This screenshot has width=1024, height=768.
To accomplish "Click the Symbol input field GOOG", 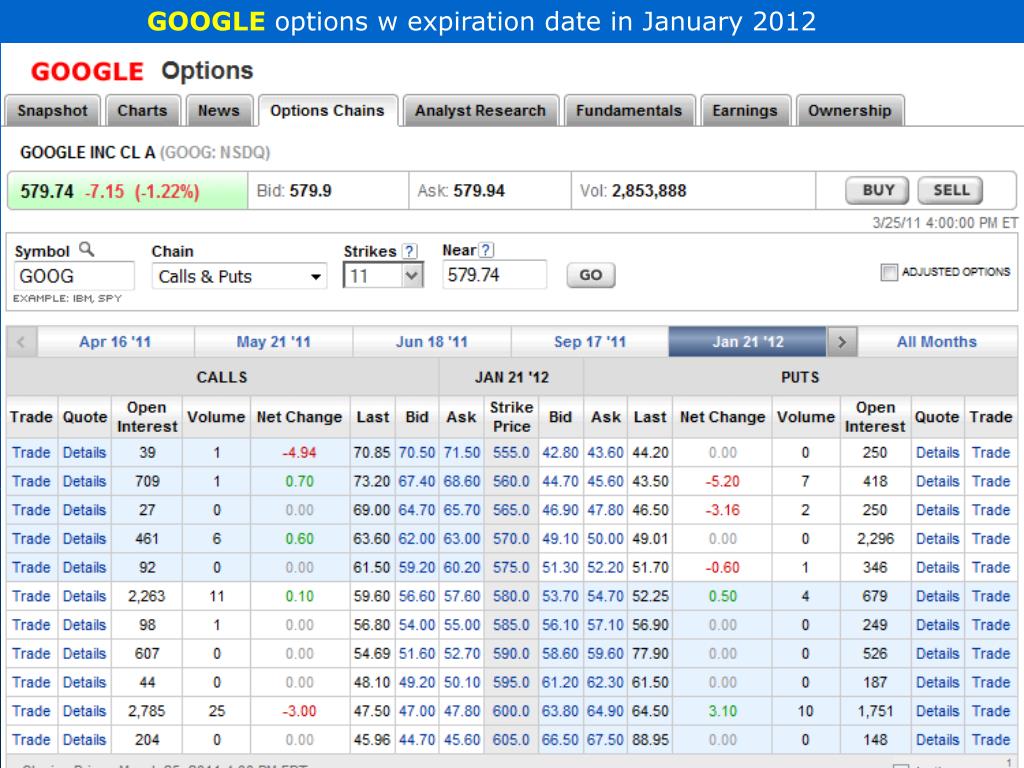I will tap(74, 276).
